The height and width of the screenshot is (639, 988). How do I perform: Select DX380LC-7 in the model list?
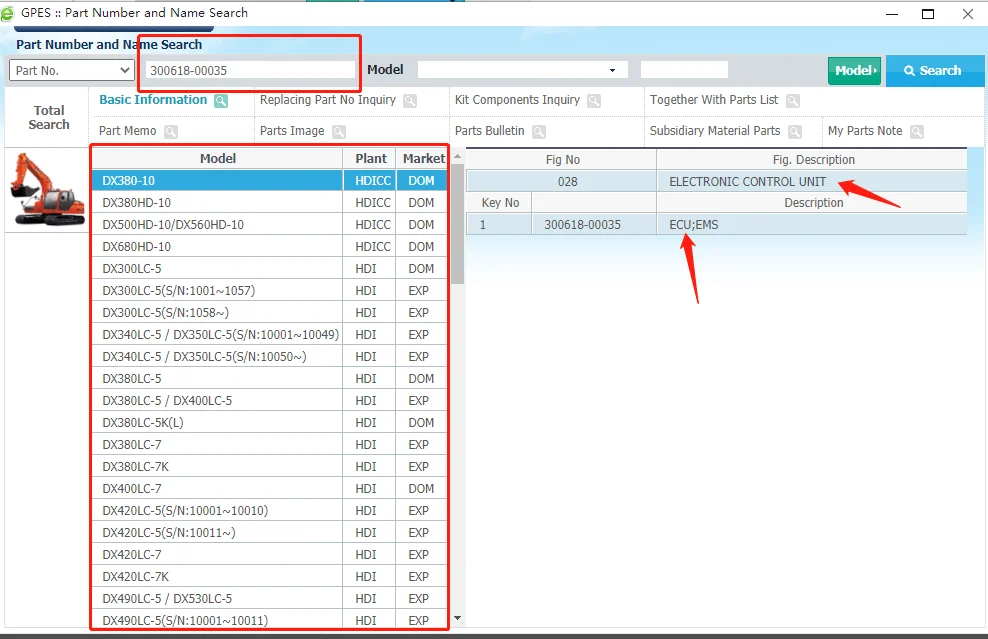(x=218, y=445)
